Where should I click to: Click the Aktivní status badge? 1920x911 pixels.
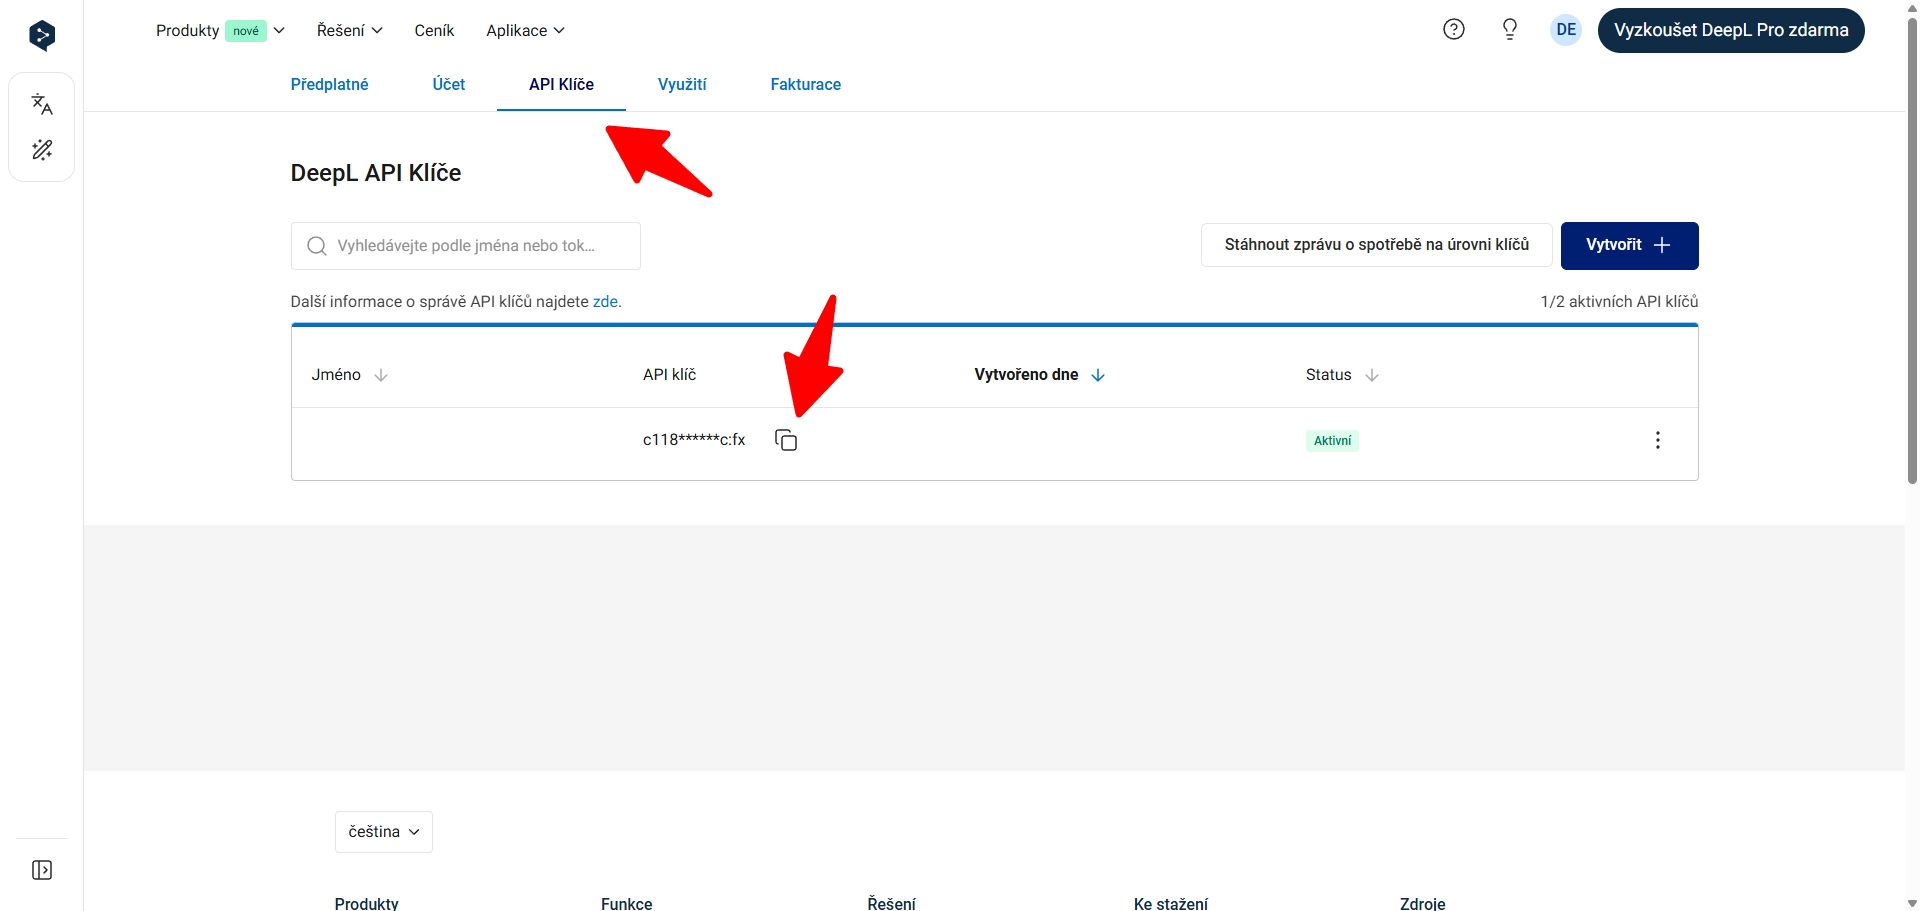(x=1332, y=440)
